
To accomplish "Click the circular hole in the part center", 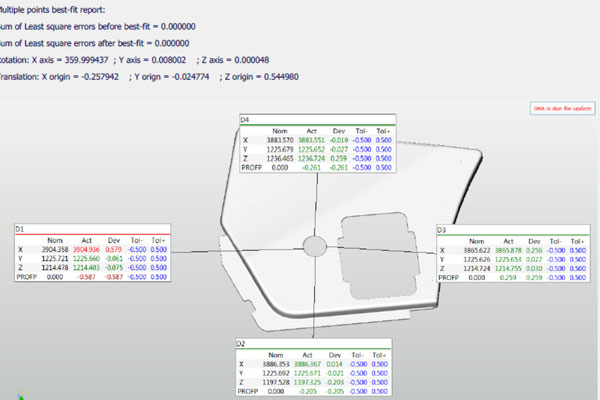I will (x=314, y=245).
